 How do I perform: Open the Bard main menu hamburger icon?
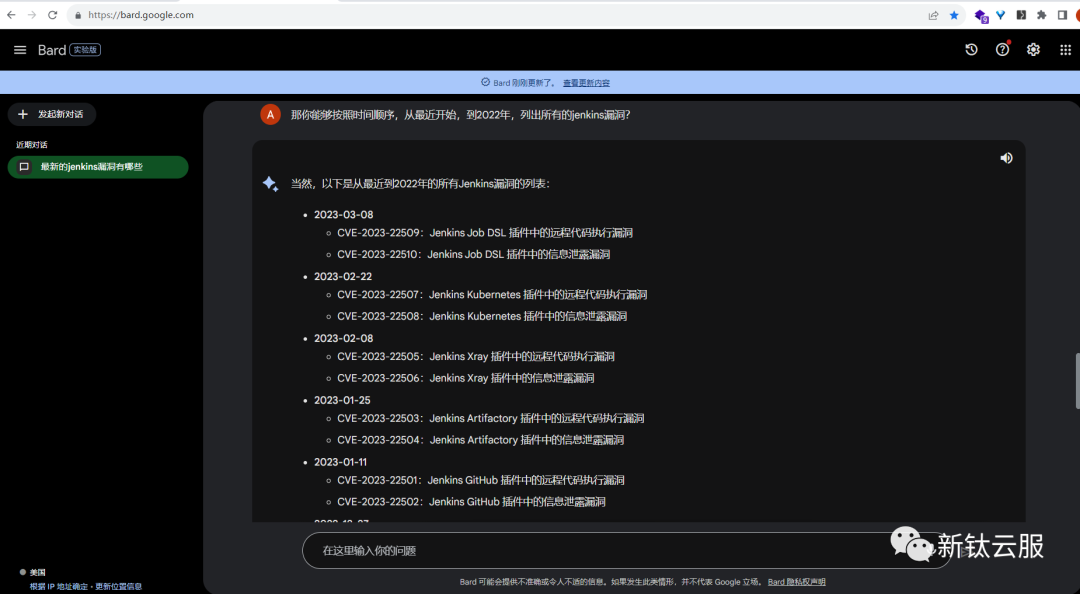tap(20, 50)
